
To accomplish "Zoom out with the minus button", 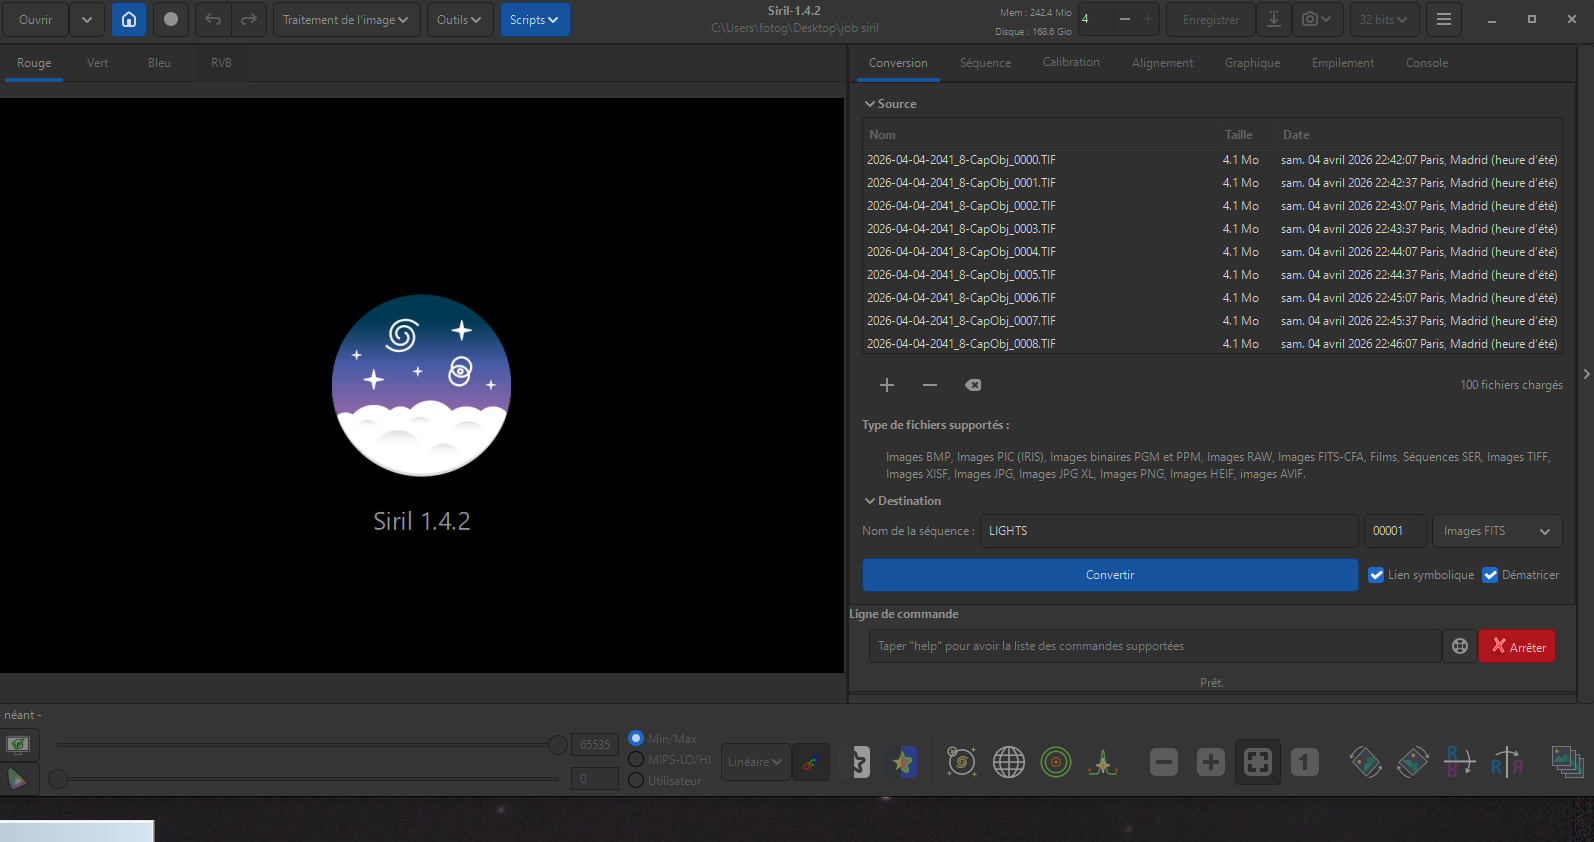I will point(1164,762).
